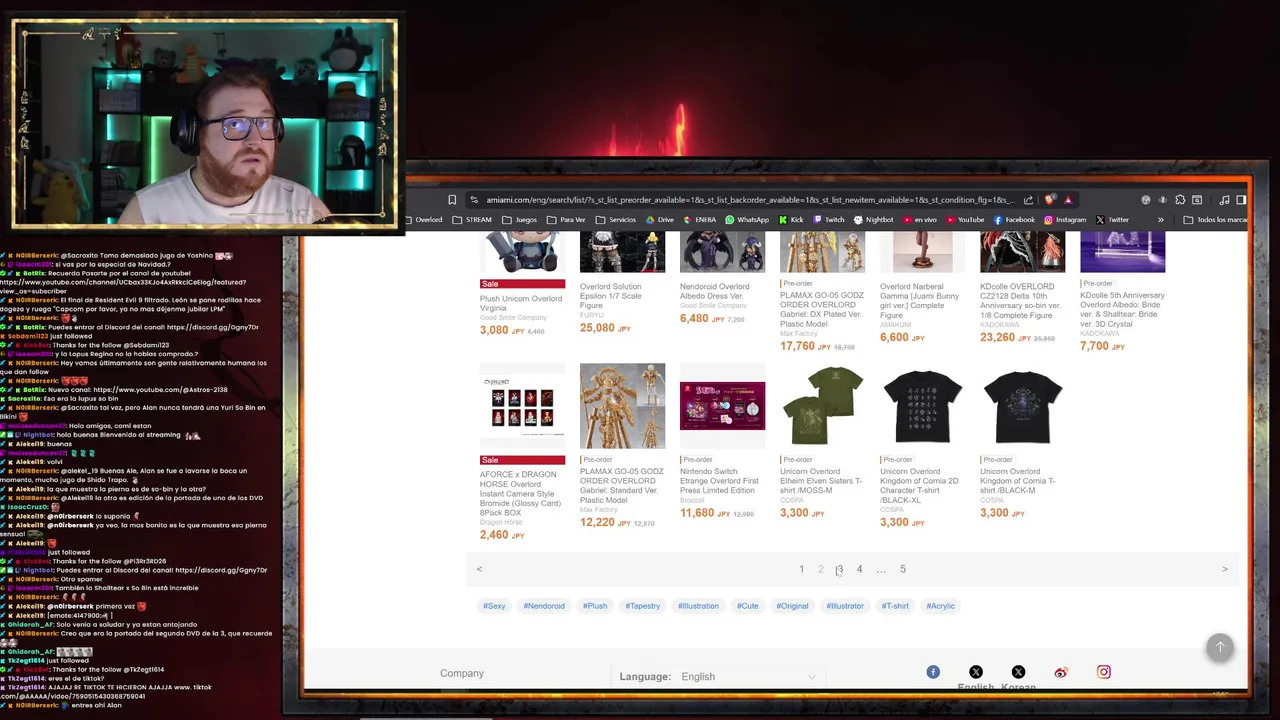Open the Language English dropdown

[748, 677]
